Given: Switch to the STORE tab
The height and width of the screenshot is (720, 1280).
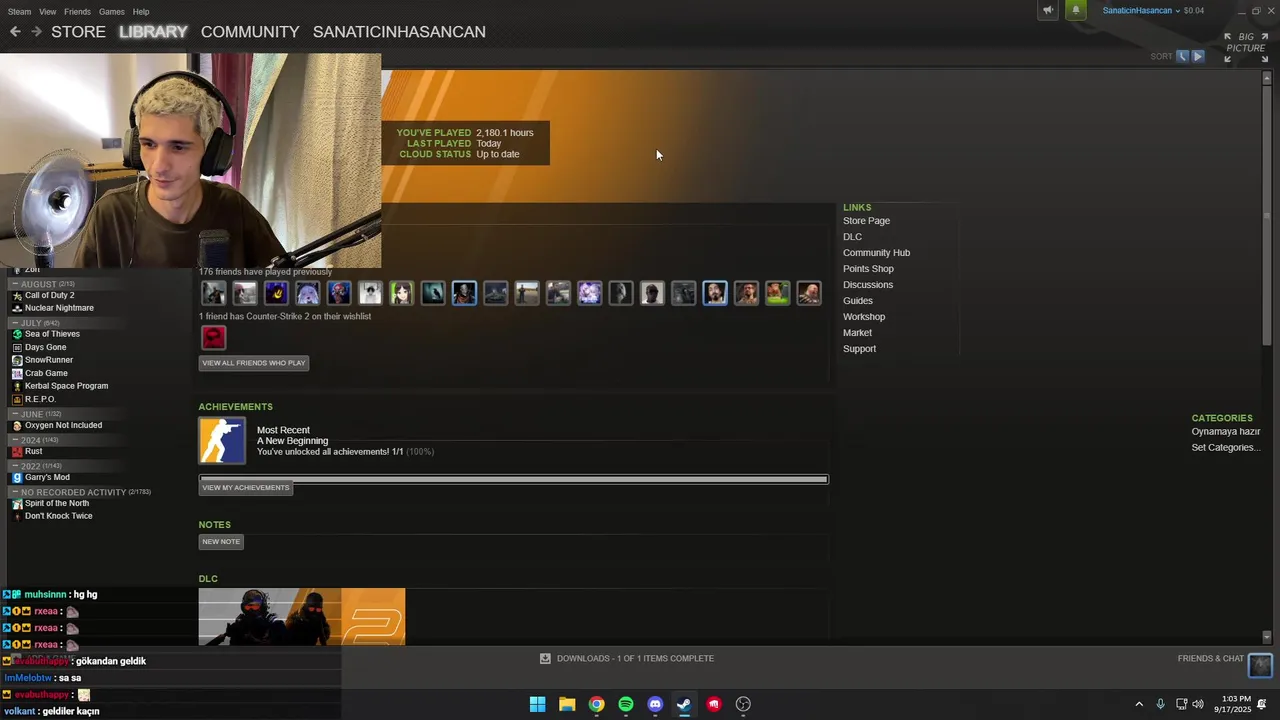Looking at the screenshot, I should [78, 32].
